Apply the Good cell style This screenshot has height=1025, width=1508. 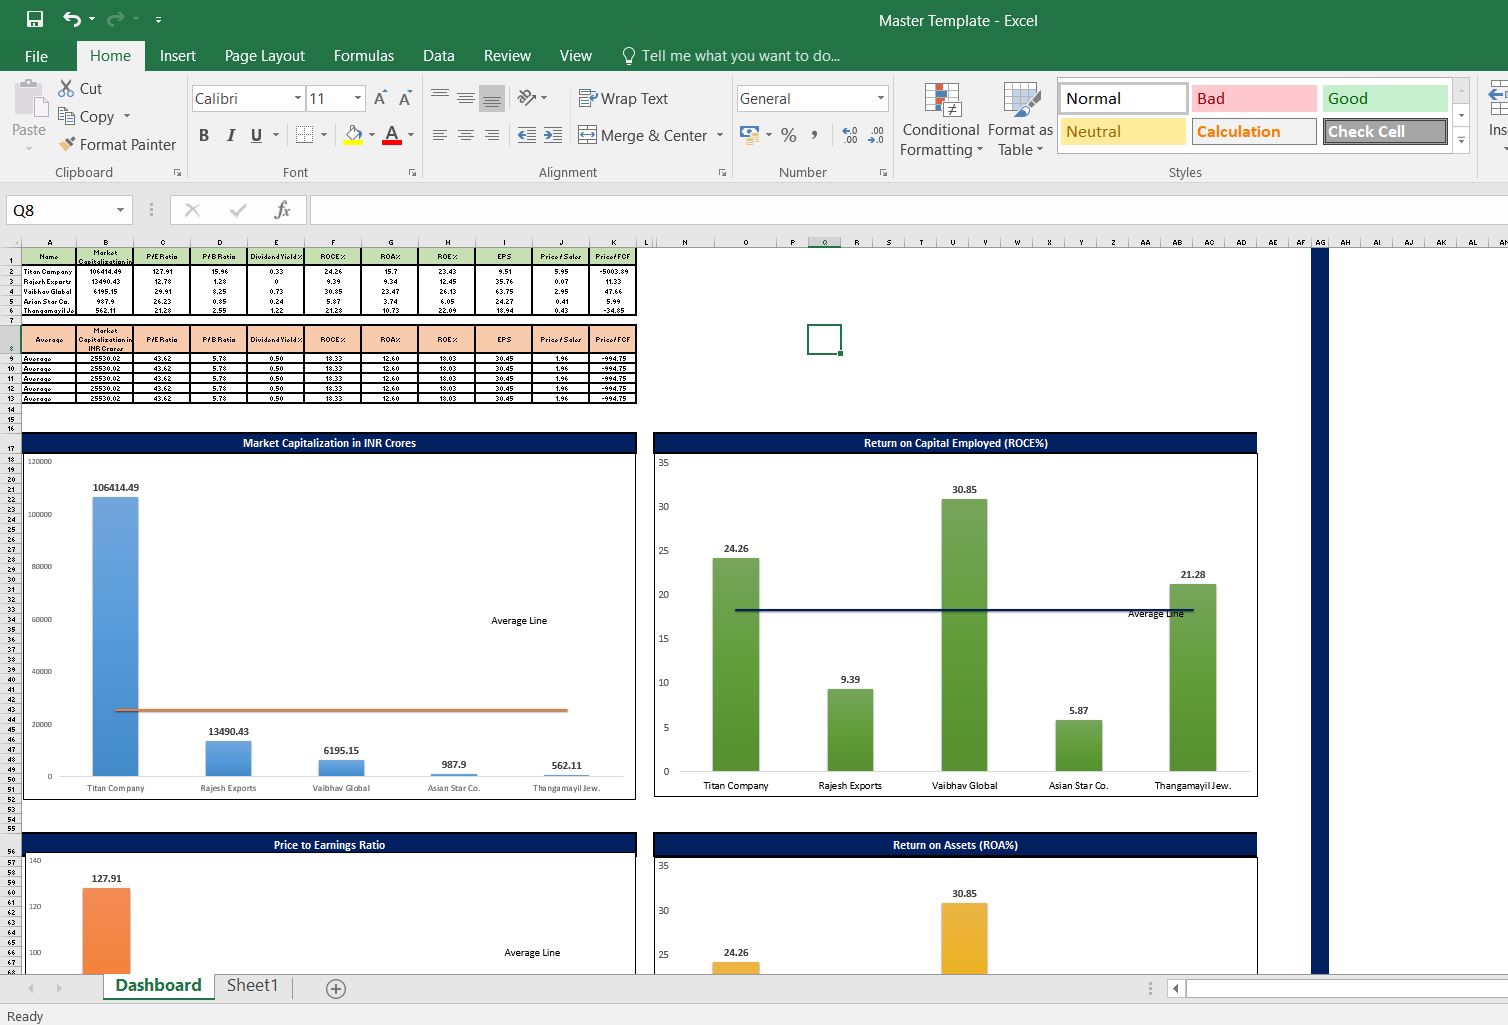tap(1384, 98)
